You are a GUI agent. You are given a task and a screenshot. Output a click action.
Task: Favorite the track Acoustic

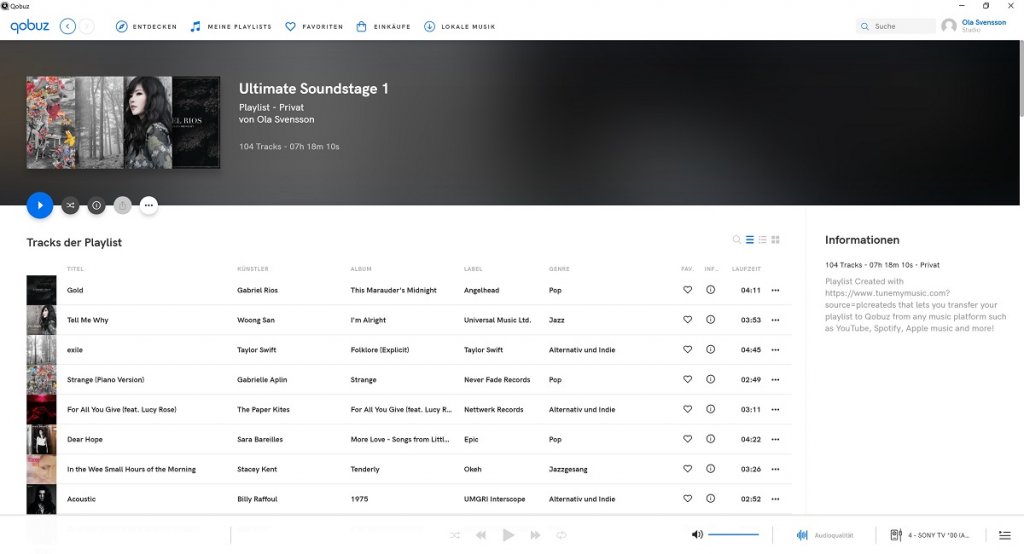click(x=688, y=498)
